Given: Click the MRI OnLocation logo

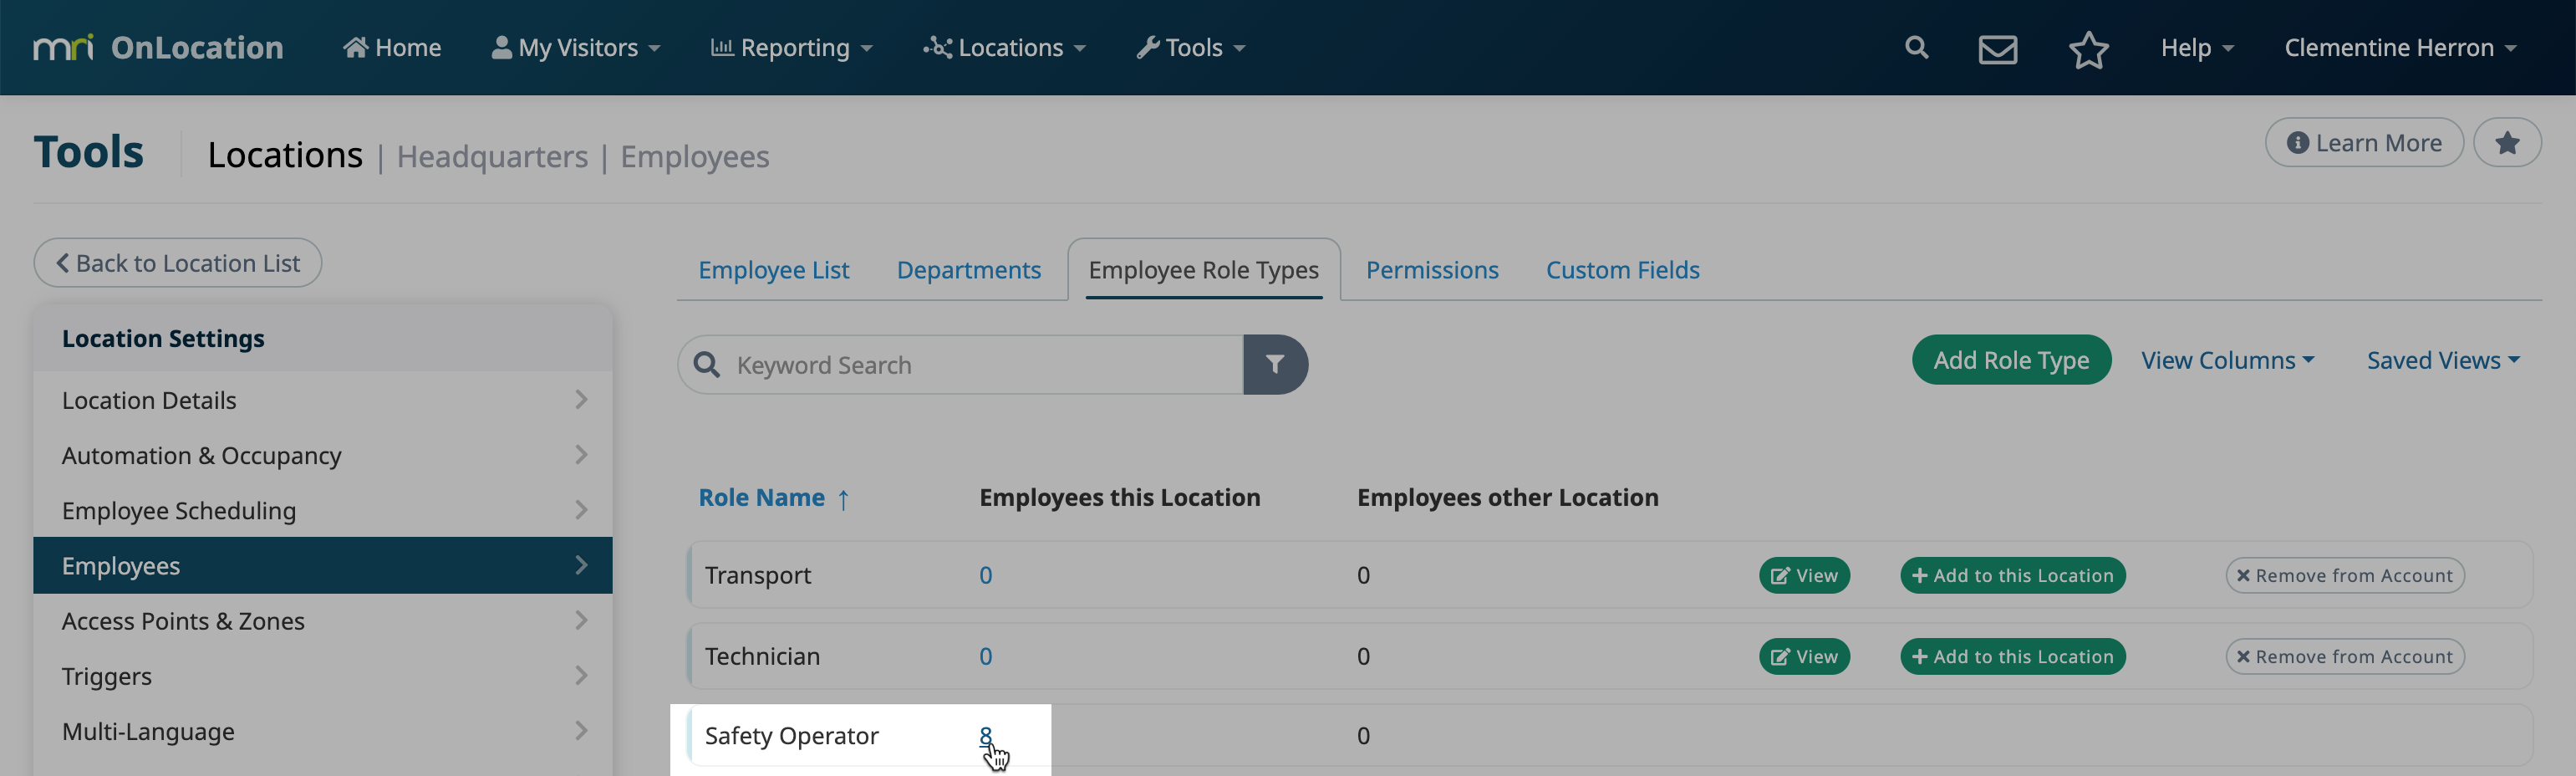Looking at the screenshot, I should coord(159,47).
